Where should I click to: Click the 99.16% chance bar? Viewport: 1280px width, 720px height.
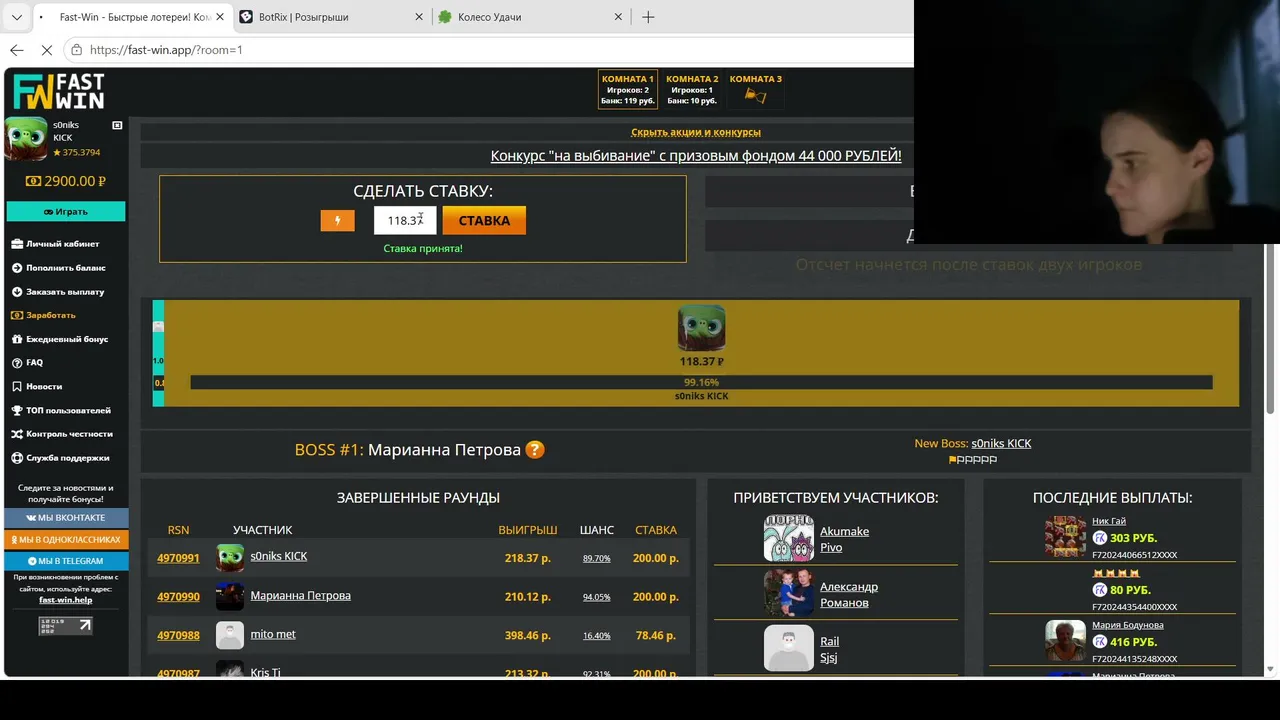tap(701, 382)
